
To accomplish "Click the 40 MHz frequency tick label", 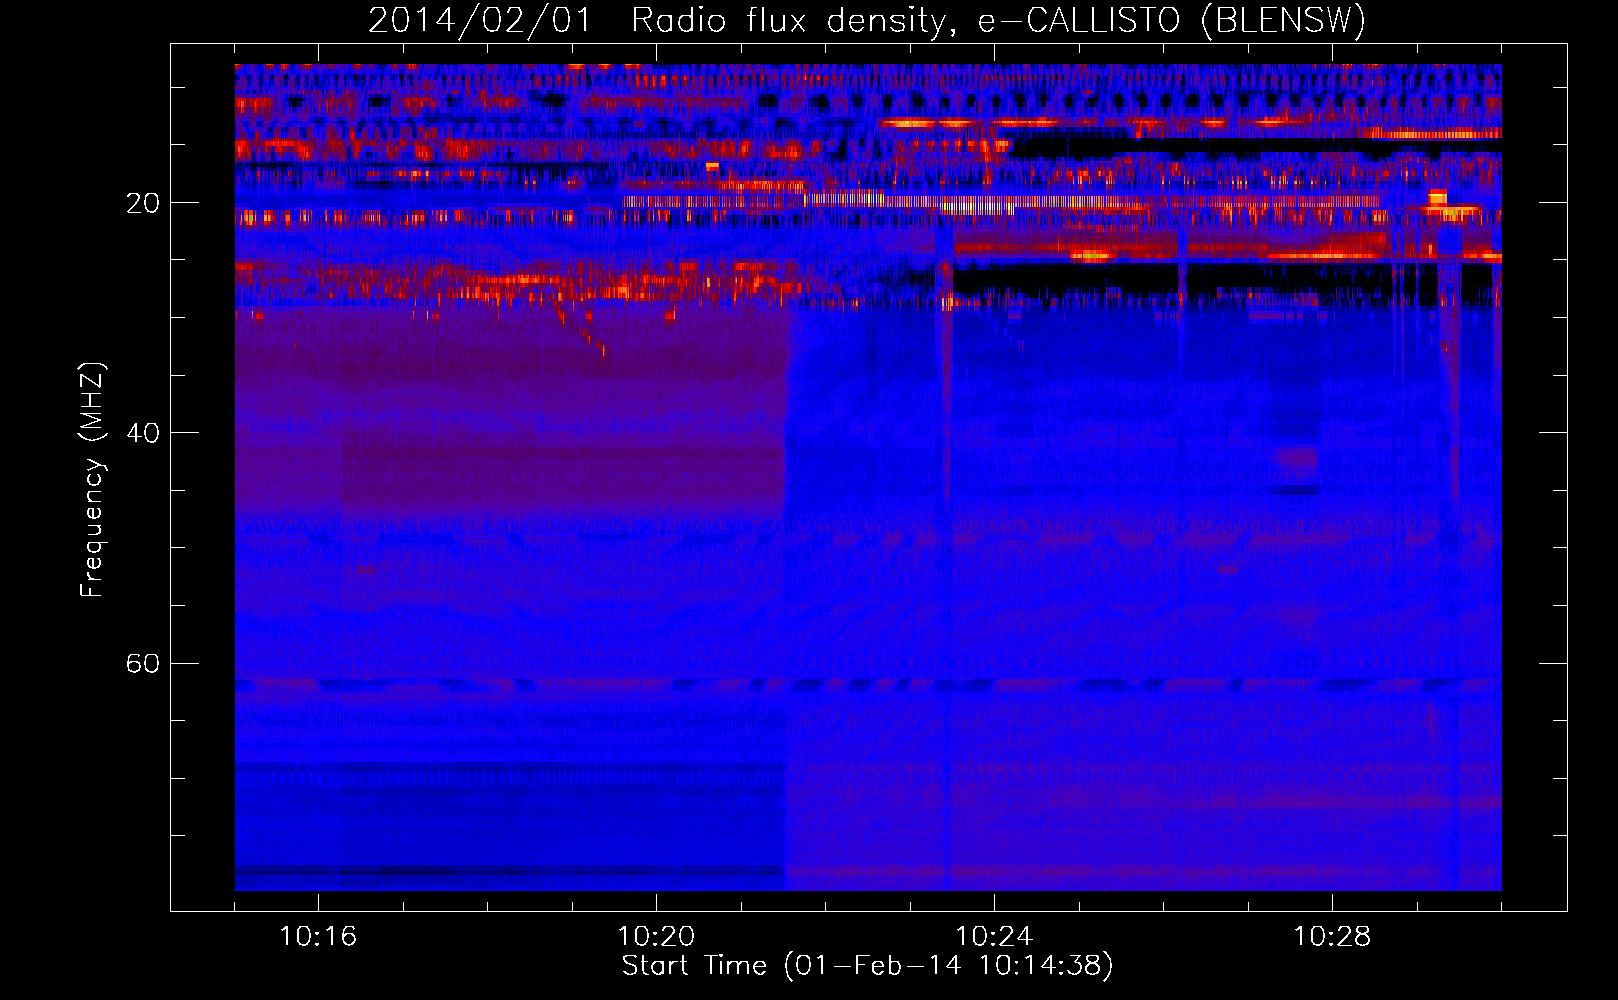I will pyautogui.click(x=143, y=433).
